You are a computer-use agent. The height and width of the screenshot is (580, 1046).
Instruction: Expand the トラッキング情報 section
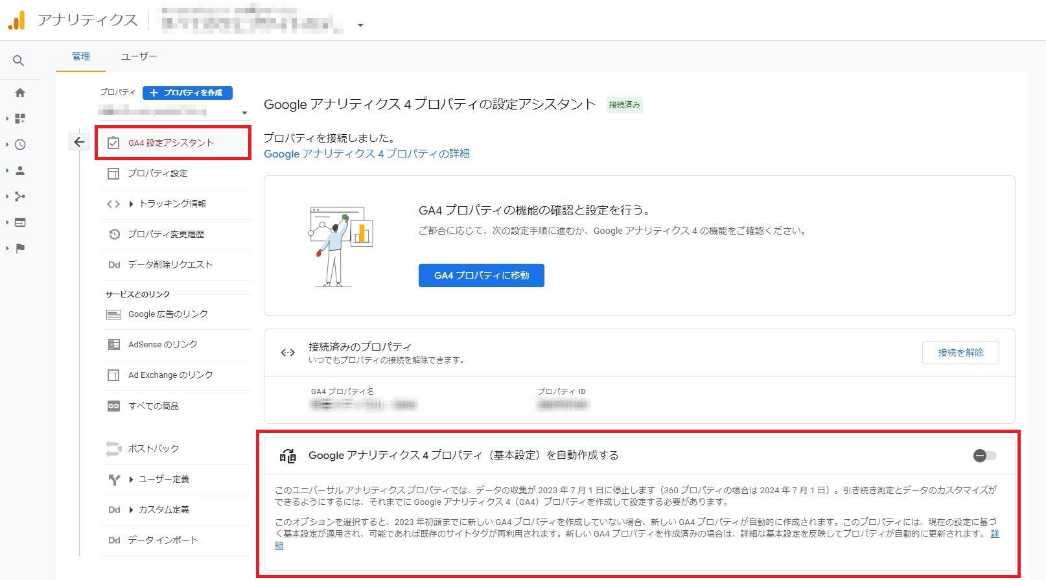pyautogui.click(x=131, y=204)
